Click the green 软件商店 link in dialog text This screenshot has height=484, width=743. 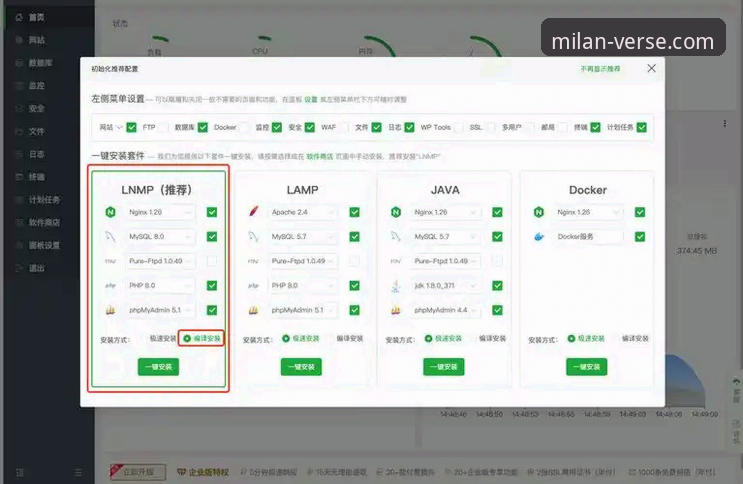coord(320,156)
